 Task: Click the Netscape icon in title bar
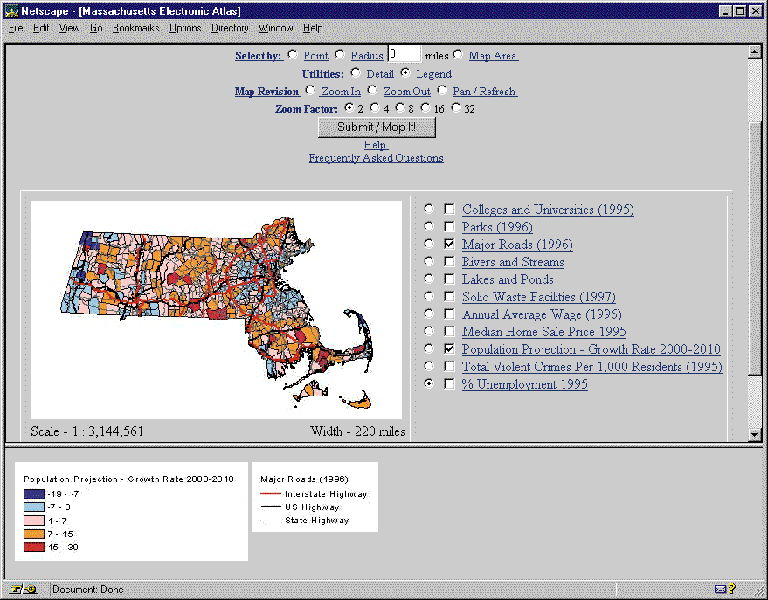[x=11, y=10]
